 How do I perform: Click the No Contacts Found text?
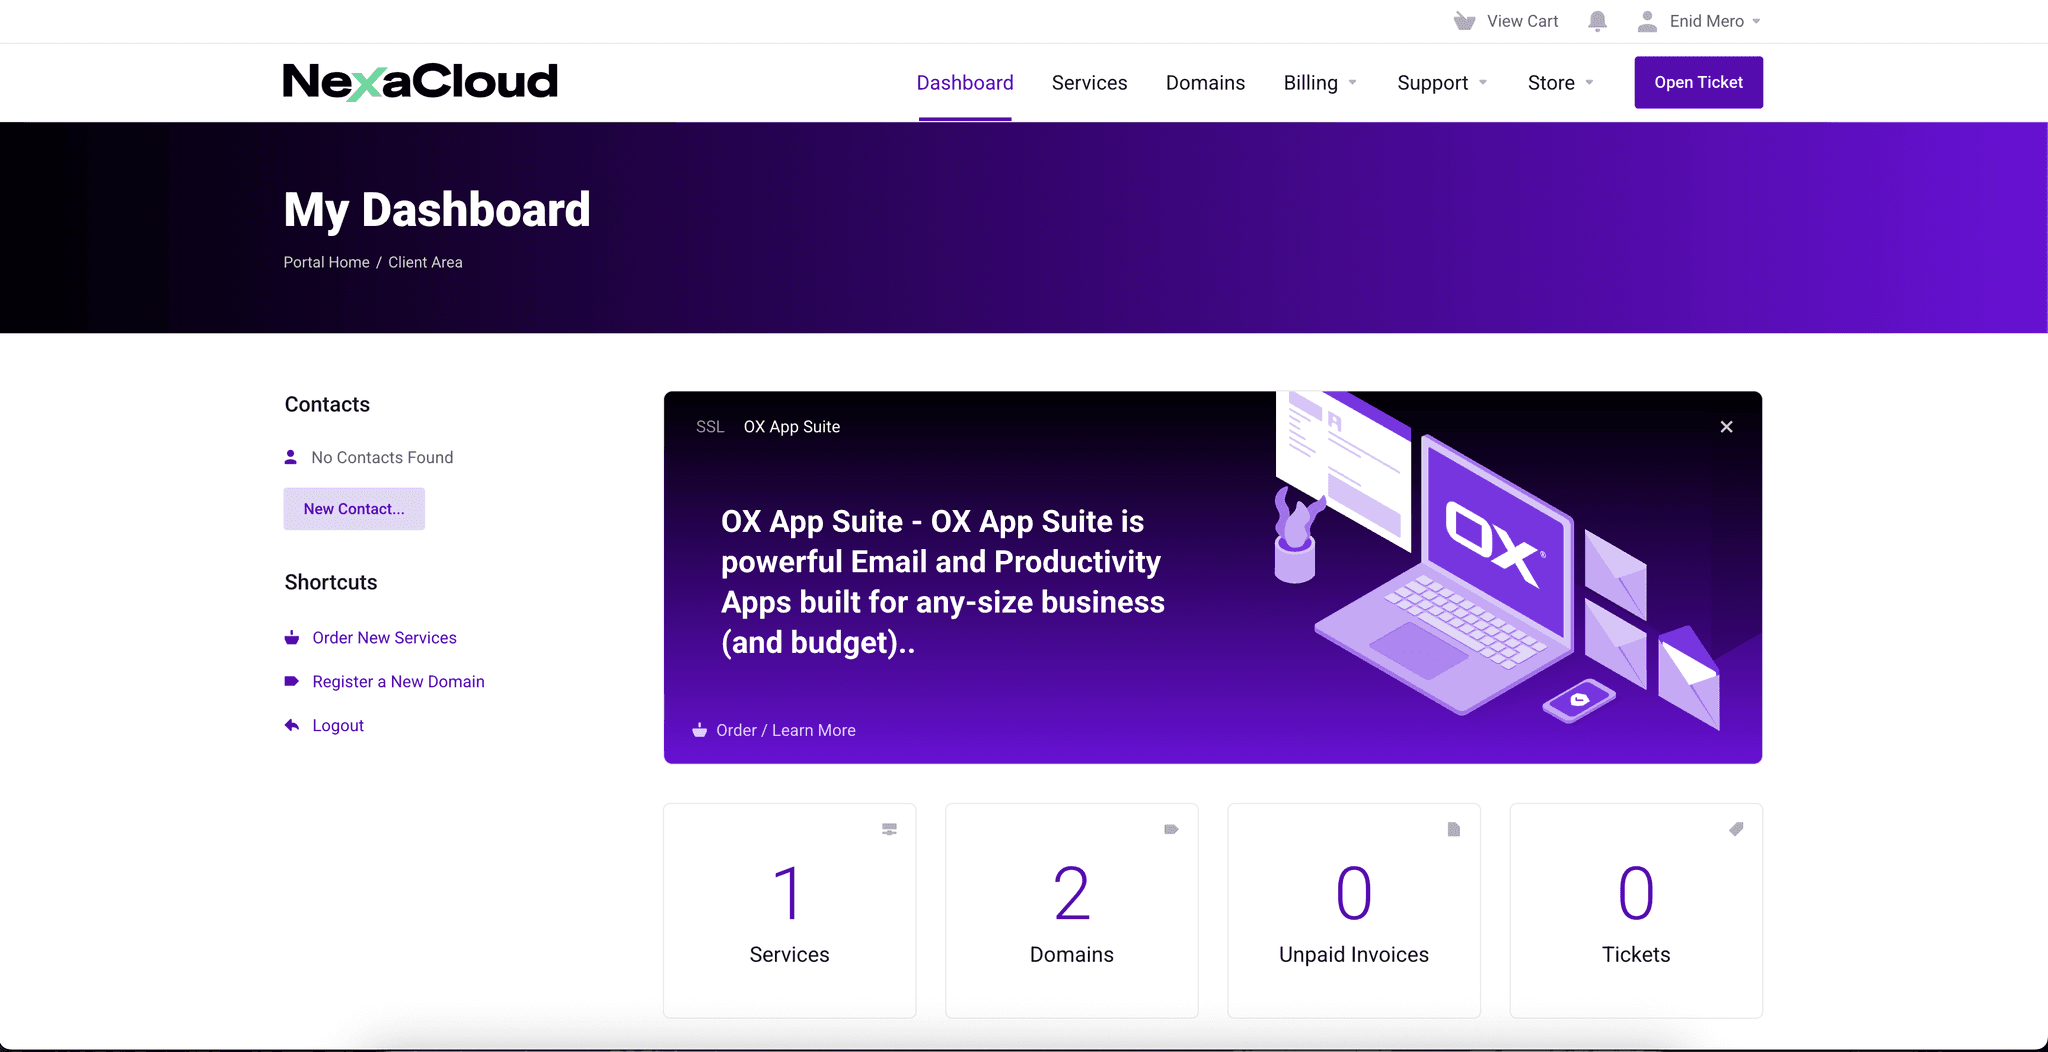[x=382, y=457]
